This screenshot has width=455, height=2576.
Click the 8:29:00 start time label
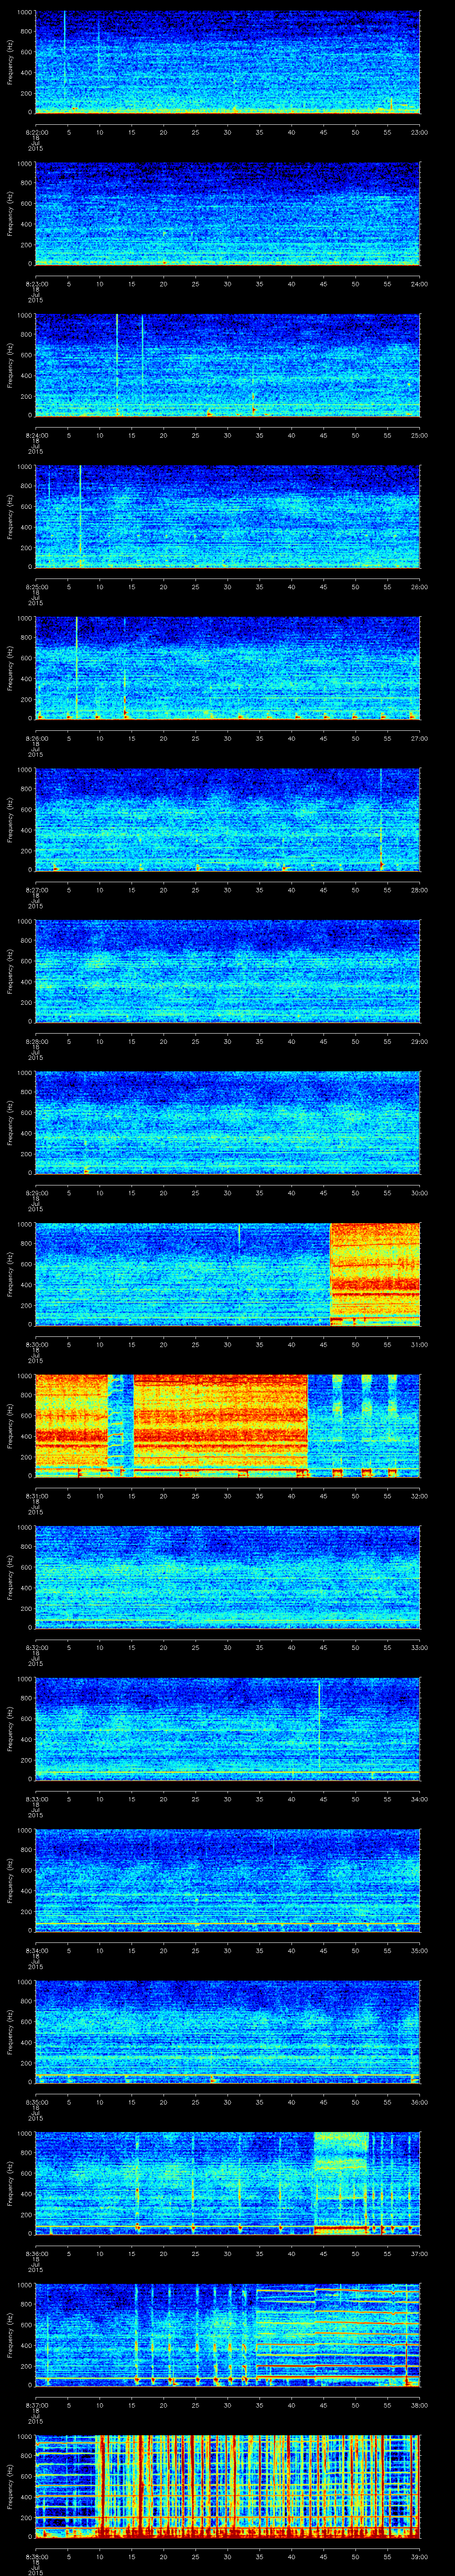pos(35,1192)
